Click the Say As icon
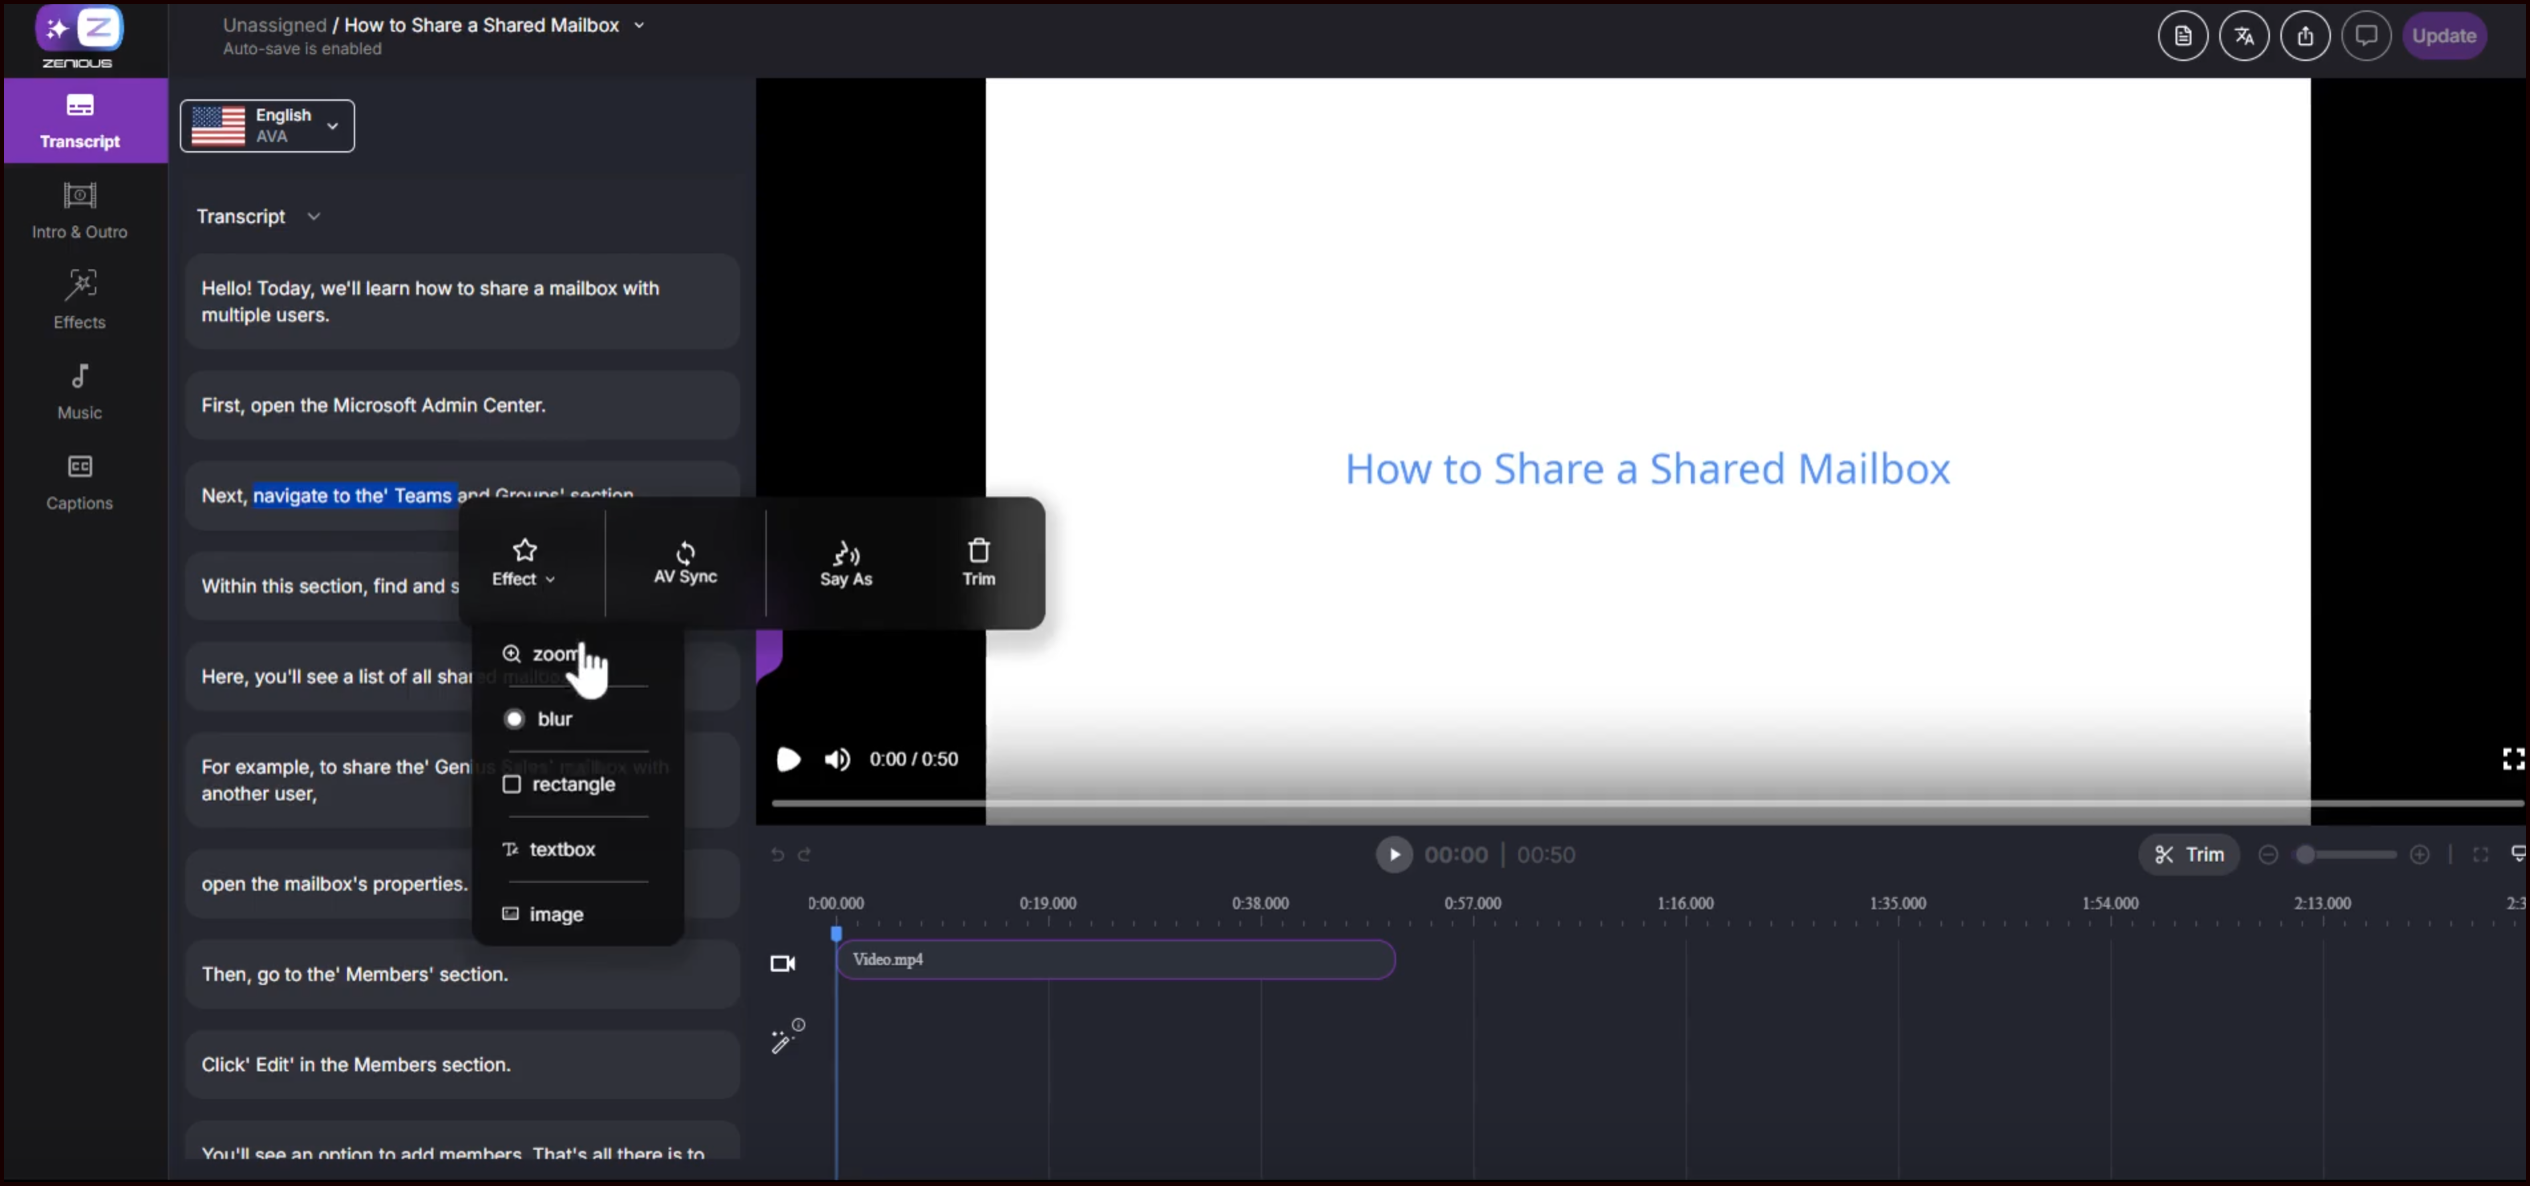Screen dimensions: 2530x1186 [x=846, y=552]
